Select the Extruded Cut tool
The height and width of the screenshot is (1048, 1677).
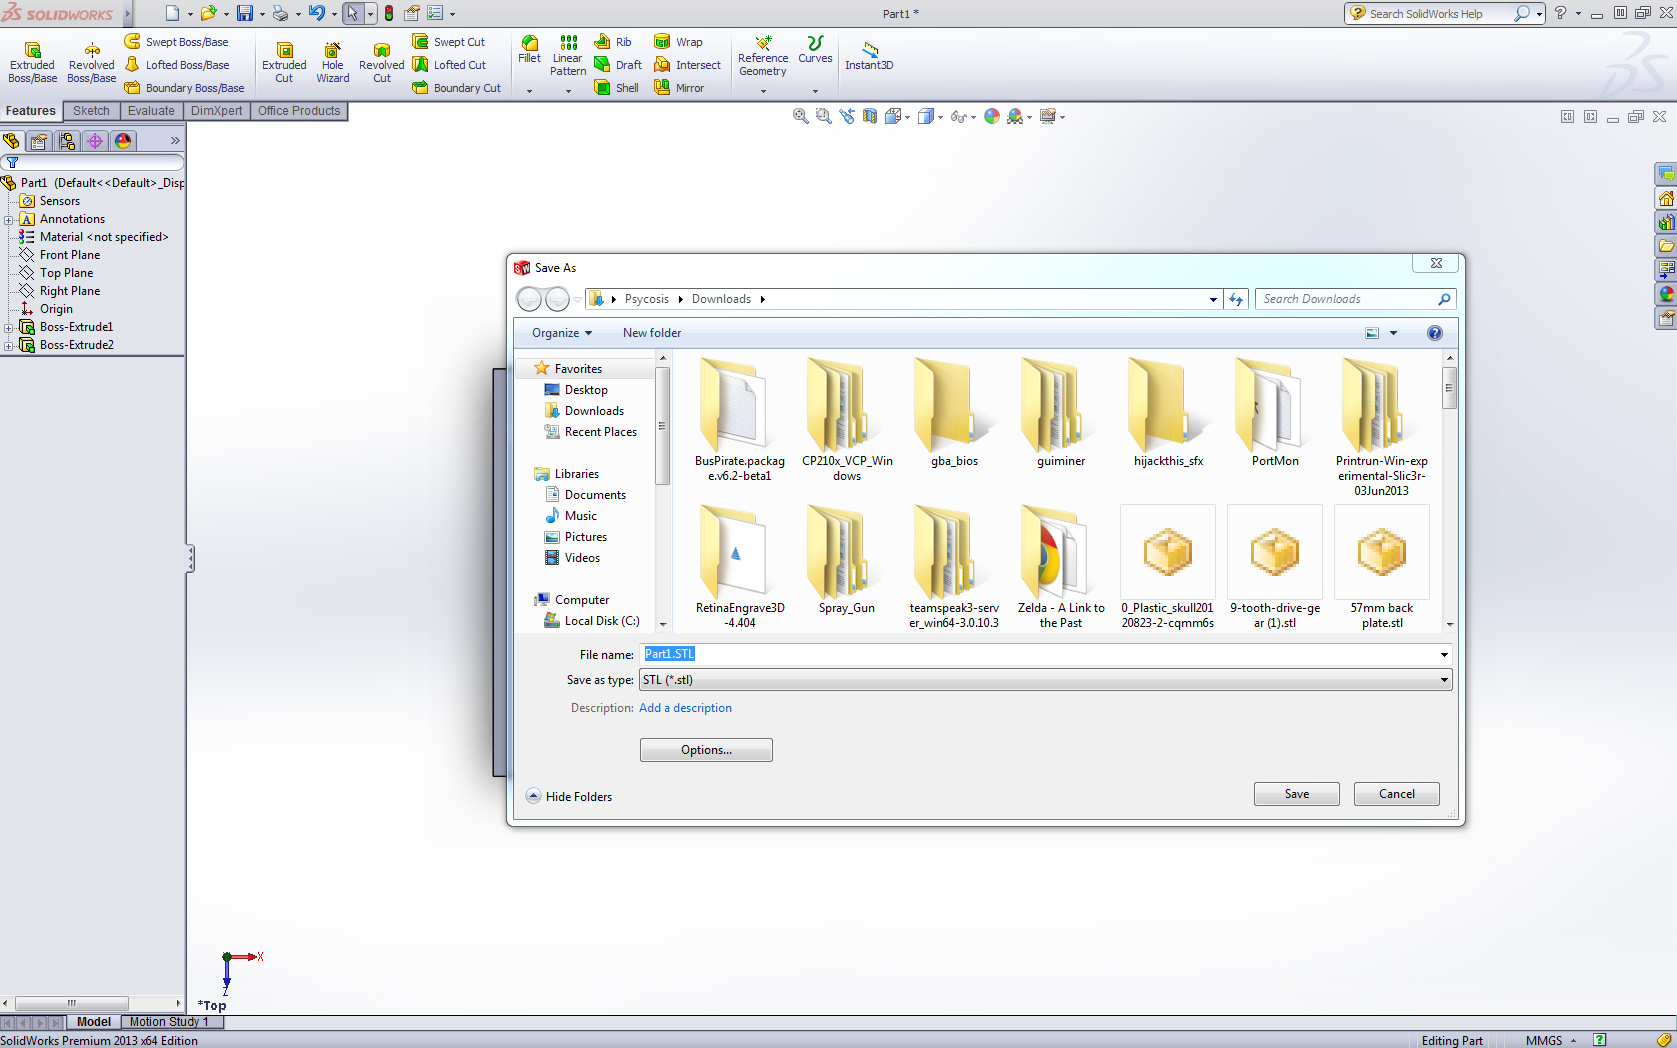pyautogui.click(x=284, y=62)
